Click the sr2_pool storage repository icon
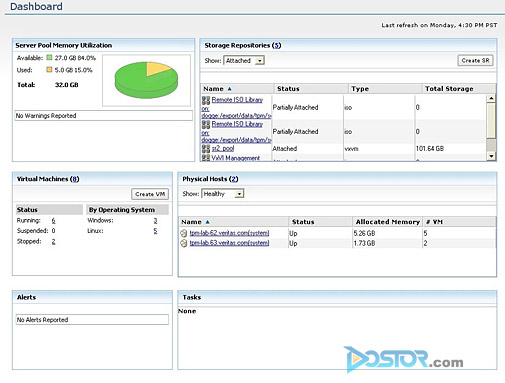Viewport: 505px width, 383px height. click(206, 148)
